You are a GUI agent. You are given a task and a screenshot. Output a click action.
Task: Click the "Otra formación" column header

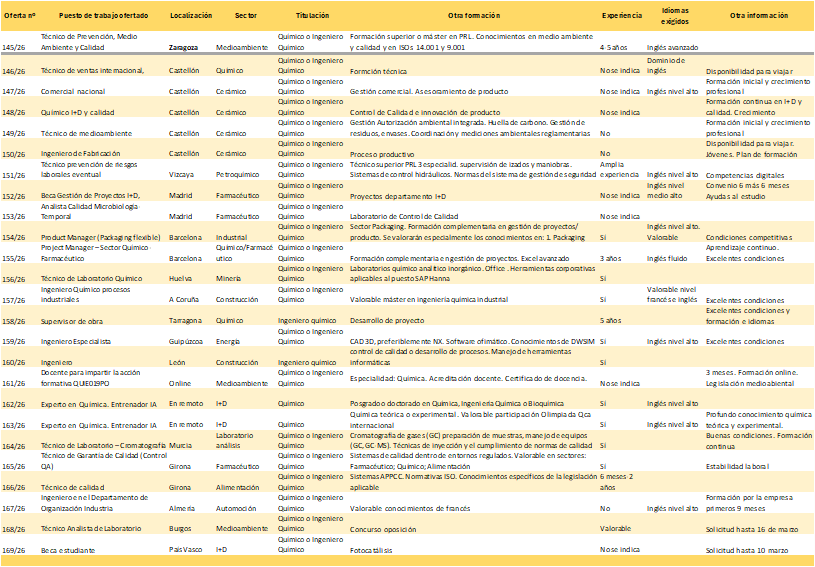[470, 17]
